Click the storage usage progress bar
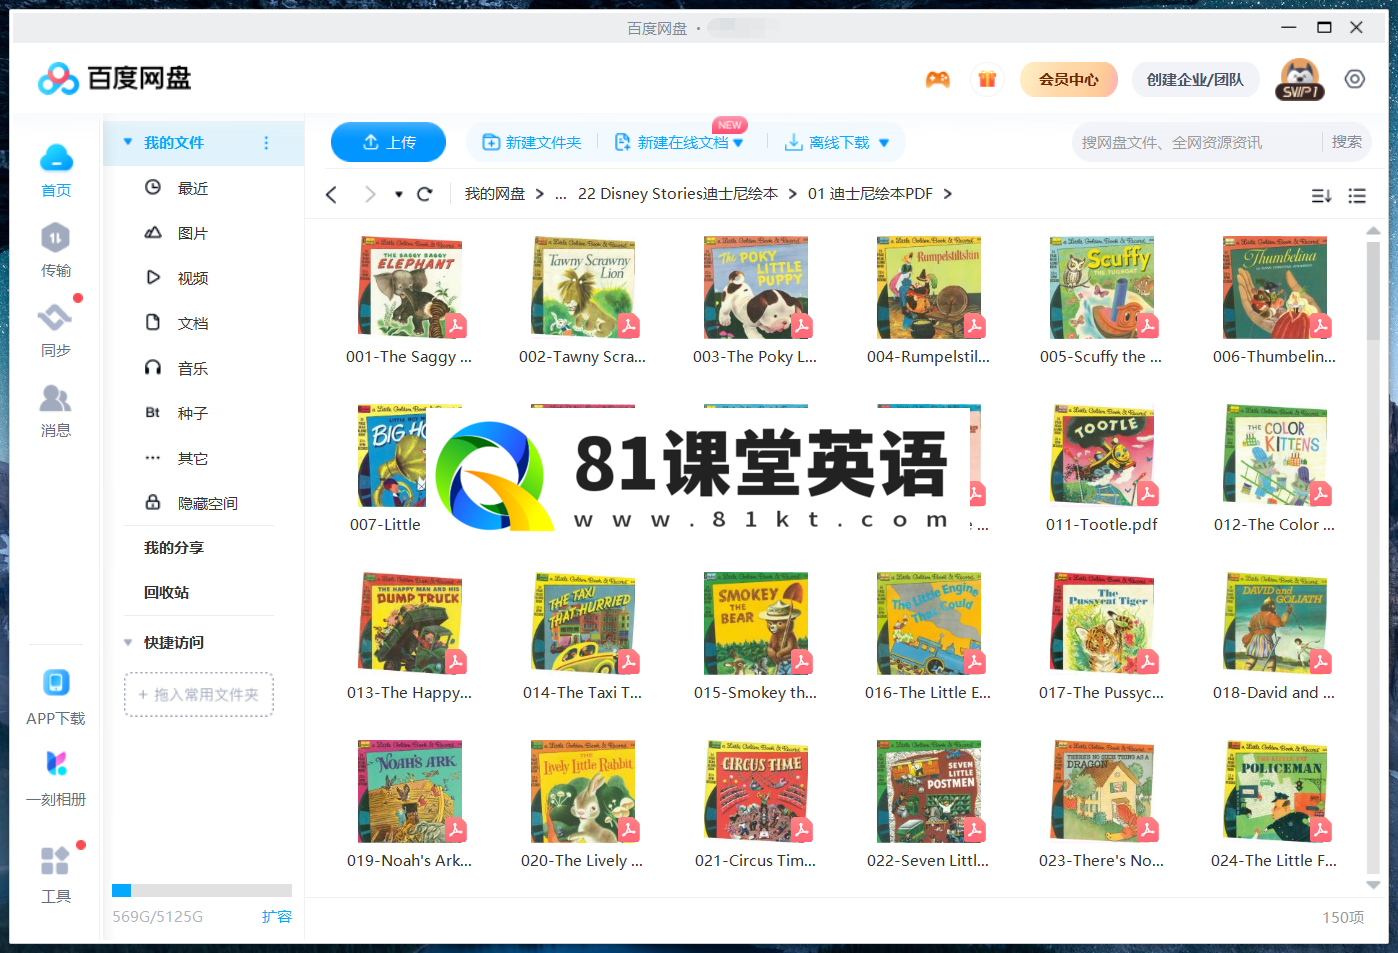Viewport: 1398px width, 953px height. click(x=202, y=890)
